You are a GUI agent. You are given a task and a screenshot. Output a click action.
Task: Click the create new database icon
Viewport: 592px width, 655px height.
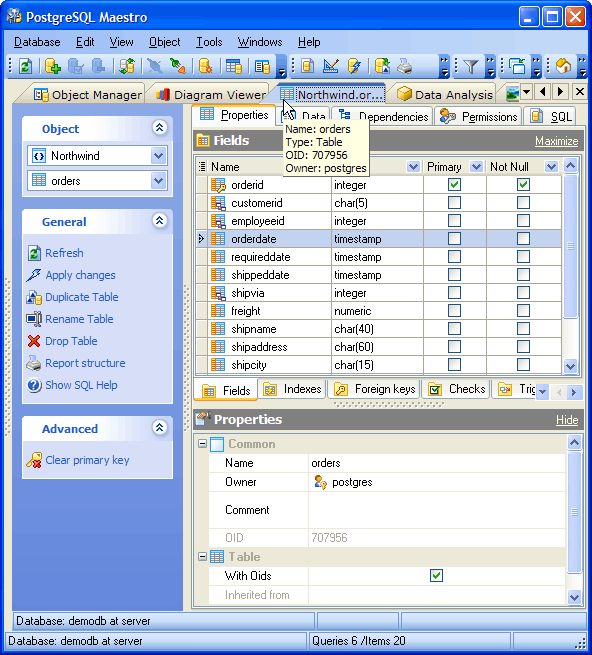coord(53,66)
